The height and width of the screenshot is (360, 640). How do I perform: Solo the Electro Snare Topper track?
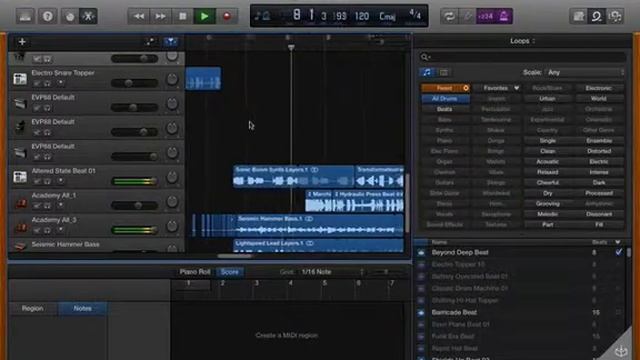47,84
